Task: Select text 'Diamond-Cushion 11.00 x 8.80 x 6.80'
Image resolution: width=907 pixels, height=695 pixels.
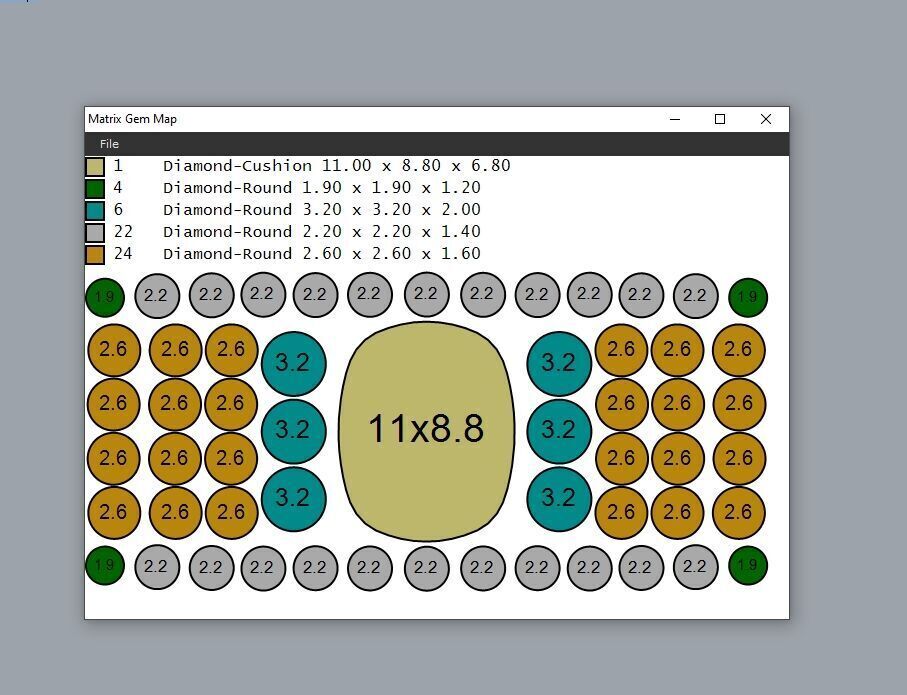Action: (x=337, y=166)
